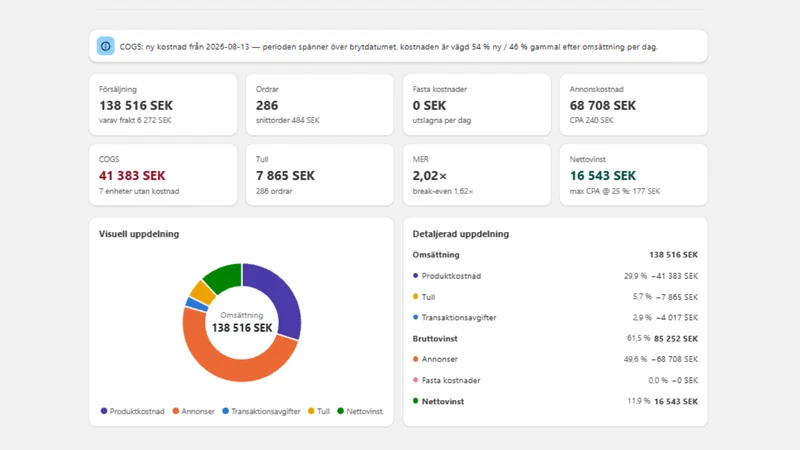Open the Annonskostnad 68 708 SEK card
This screenshot has width=800, height=450.
click(x=633, y=105)
